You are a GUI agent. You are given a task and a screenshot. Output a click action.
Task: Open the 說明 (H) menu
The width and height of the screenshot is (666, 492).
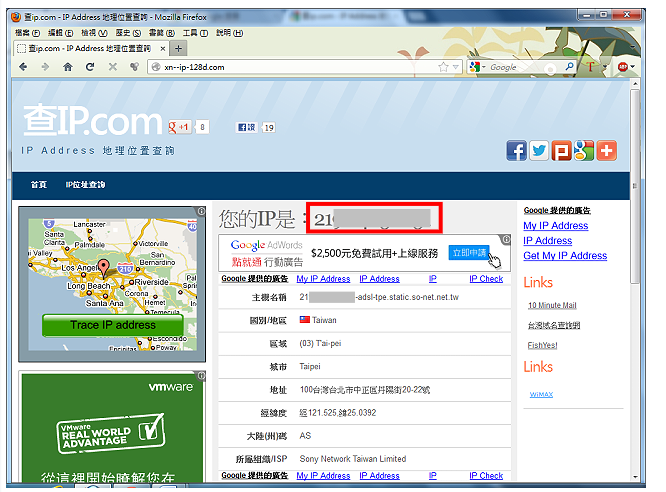229,33
